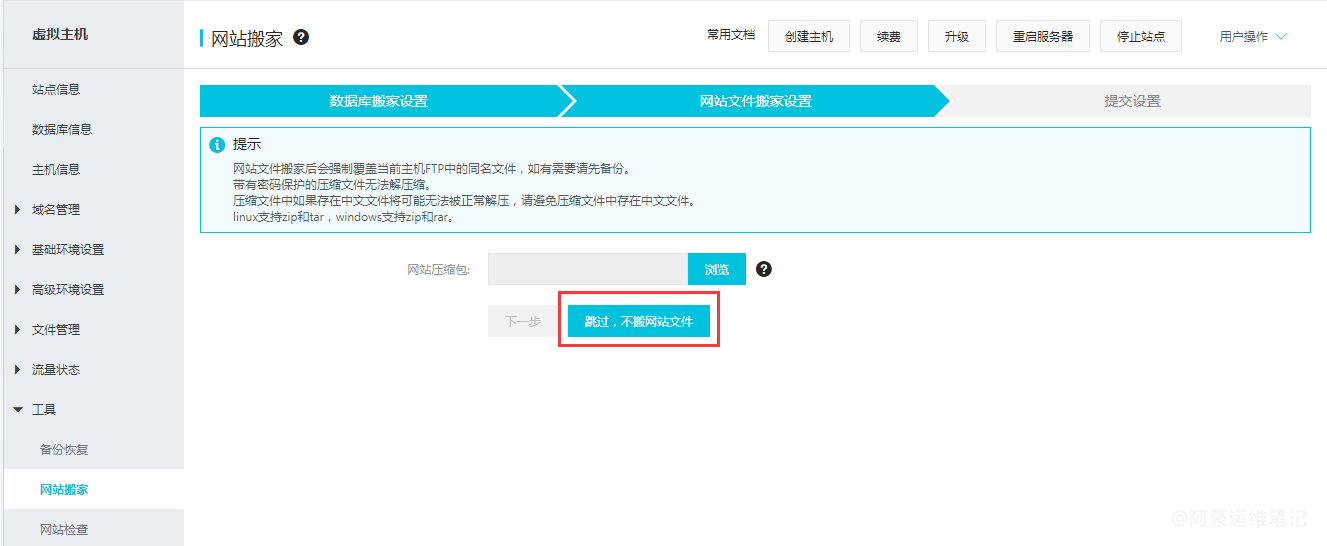Open 站点信息 in the sidebar
Viewport: 1327px width, 546px height.
(56, 90)
